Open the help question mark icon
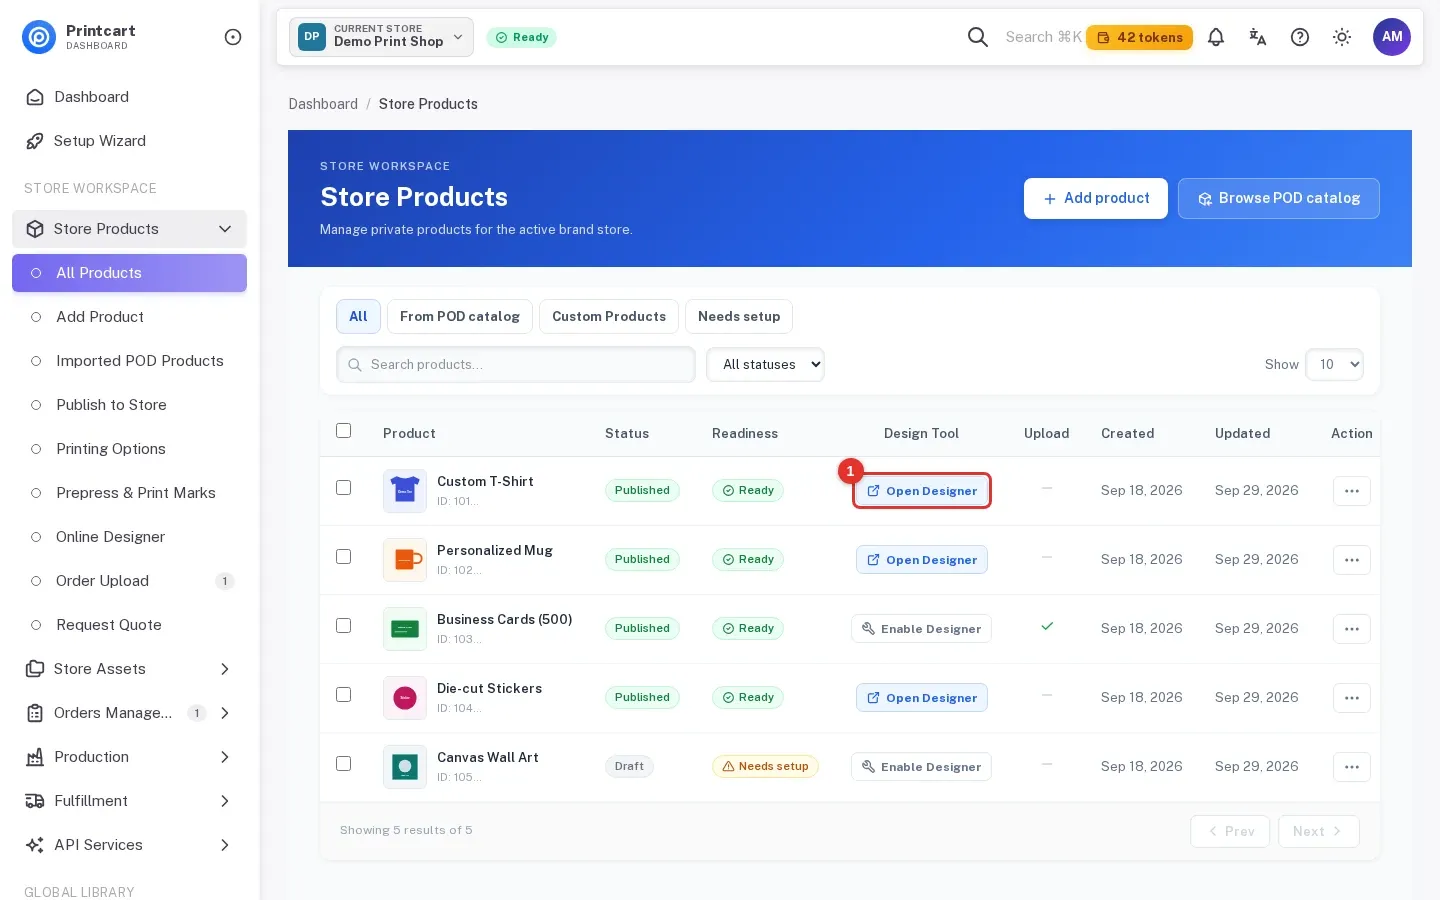The width and height of the screenshot is (1440, 900). click(x=1300, y=37)
